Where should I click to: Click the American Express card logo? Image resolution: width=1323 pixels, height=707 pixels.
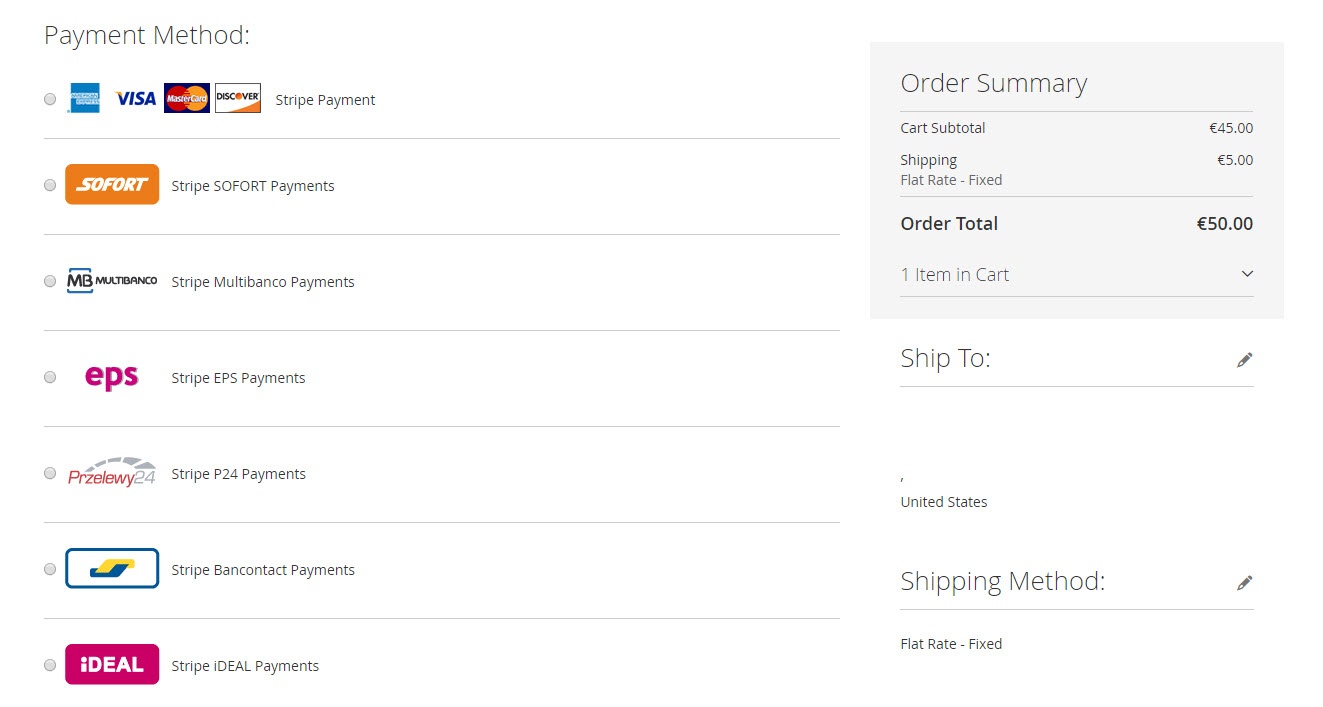(x=84, y=98)
